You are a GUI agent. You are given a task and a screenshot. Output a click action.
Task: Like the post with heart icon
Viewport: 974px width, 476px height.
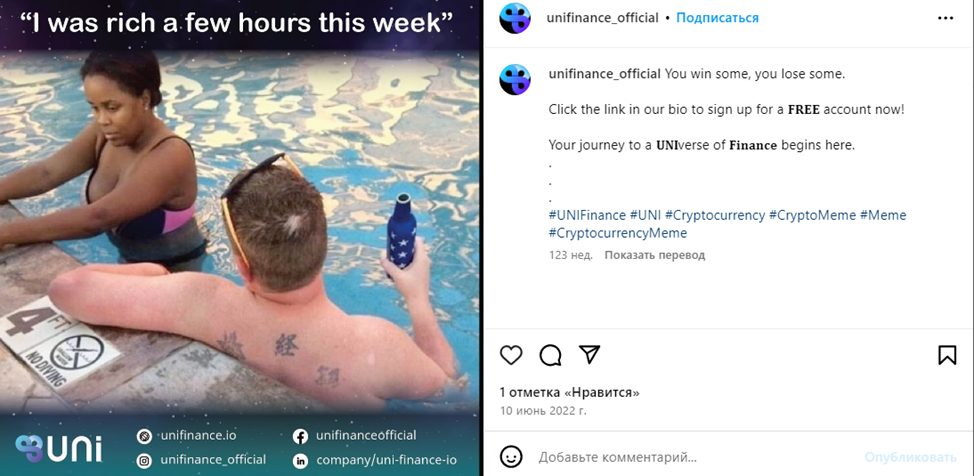511,355
